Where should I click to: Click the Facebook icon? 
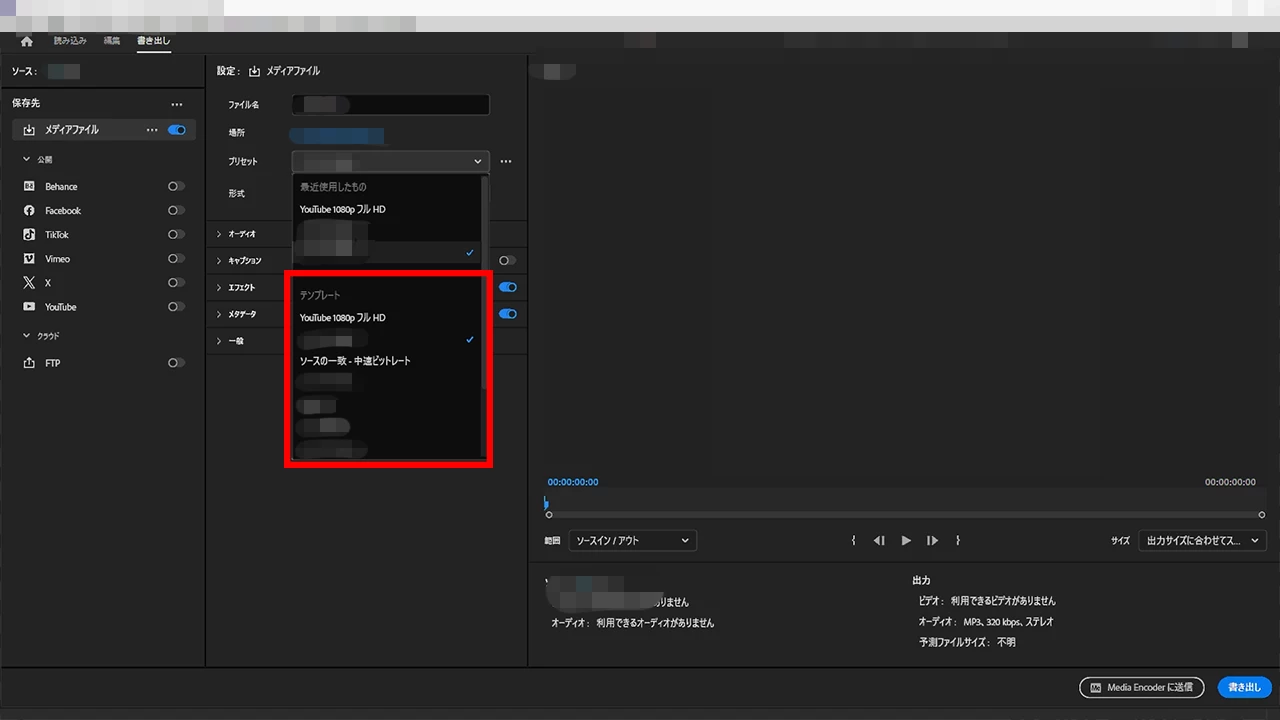coord(29,210)
